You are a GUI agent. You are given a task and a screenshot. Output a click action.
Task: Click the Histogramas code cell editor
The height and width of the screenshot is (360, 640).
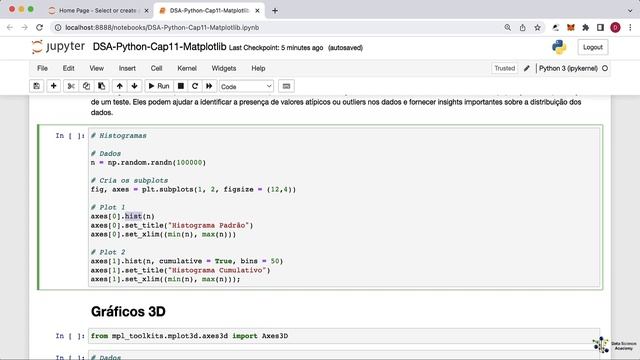pyautogui.click(x=344, y=207)
